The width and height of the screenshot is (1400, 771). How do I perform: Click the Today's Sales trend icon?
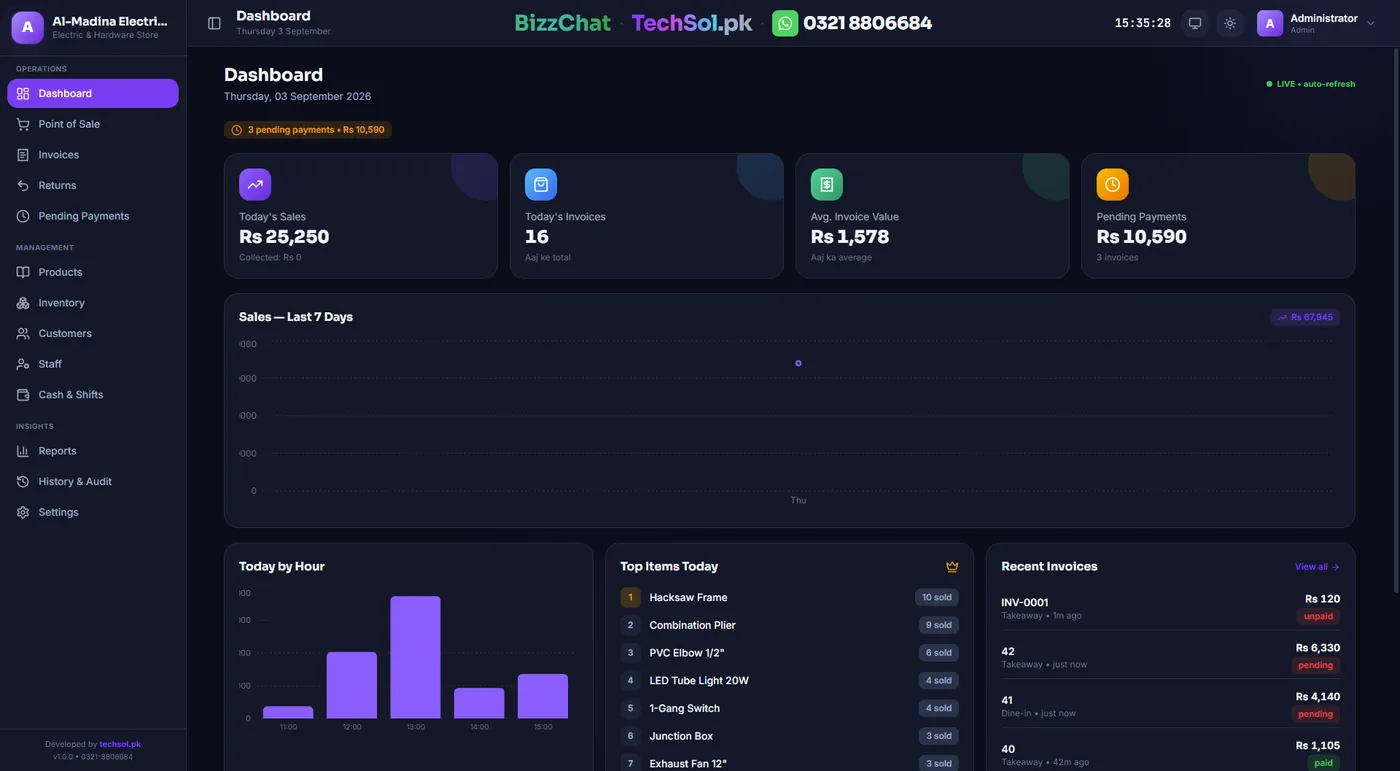255,184
